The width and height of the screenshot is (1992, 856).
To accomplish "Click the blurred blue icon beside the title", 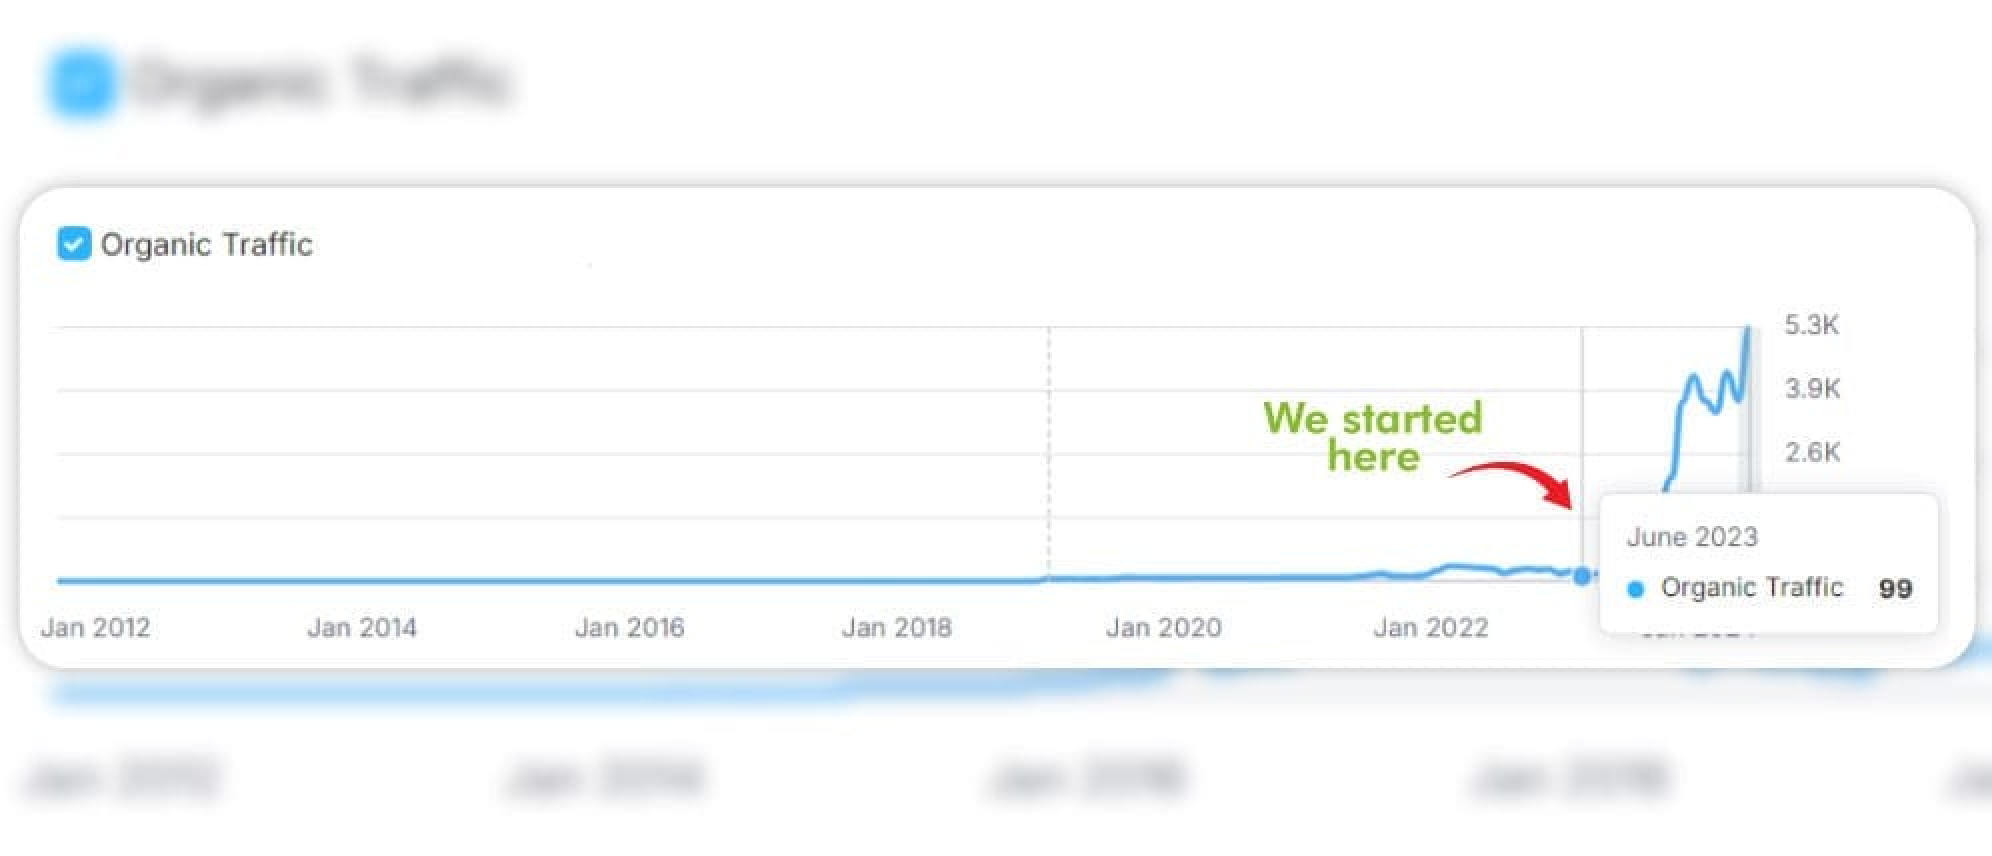I will pyautogui.click(x=82, y=82).
